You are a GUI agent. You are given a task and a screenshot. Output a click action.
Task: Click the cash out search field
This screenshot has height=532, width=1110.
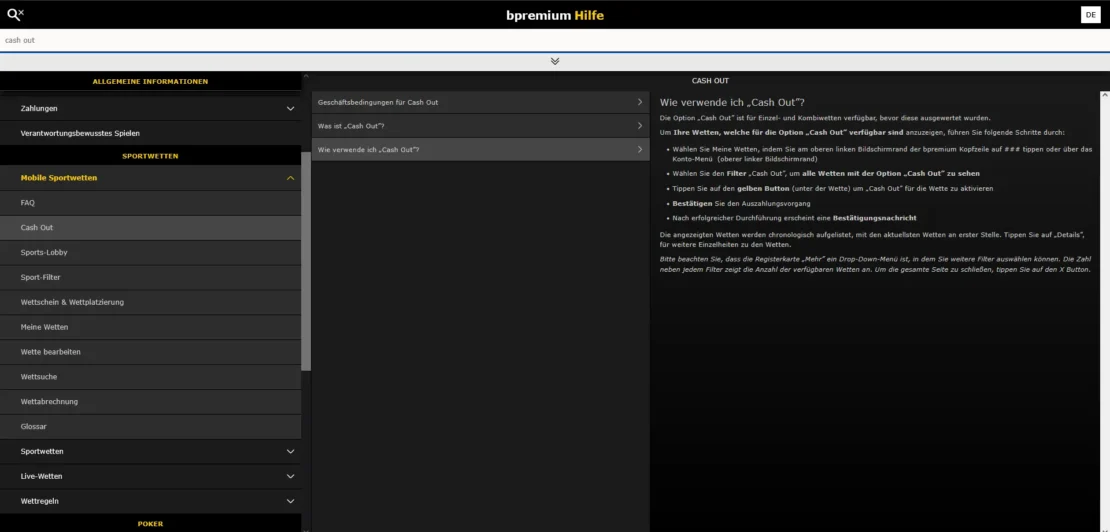(x=555, y=40)
